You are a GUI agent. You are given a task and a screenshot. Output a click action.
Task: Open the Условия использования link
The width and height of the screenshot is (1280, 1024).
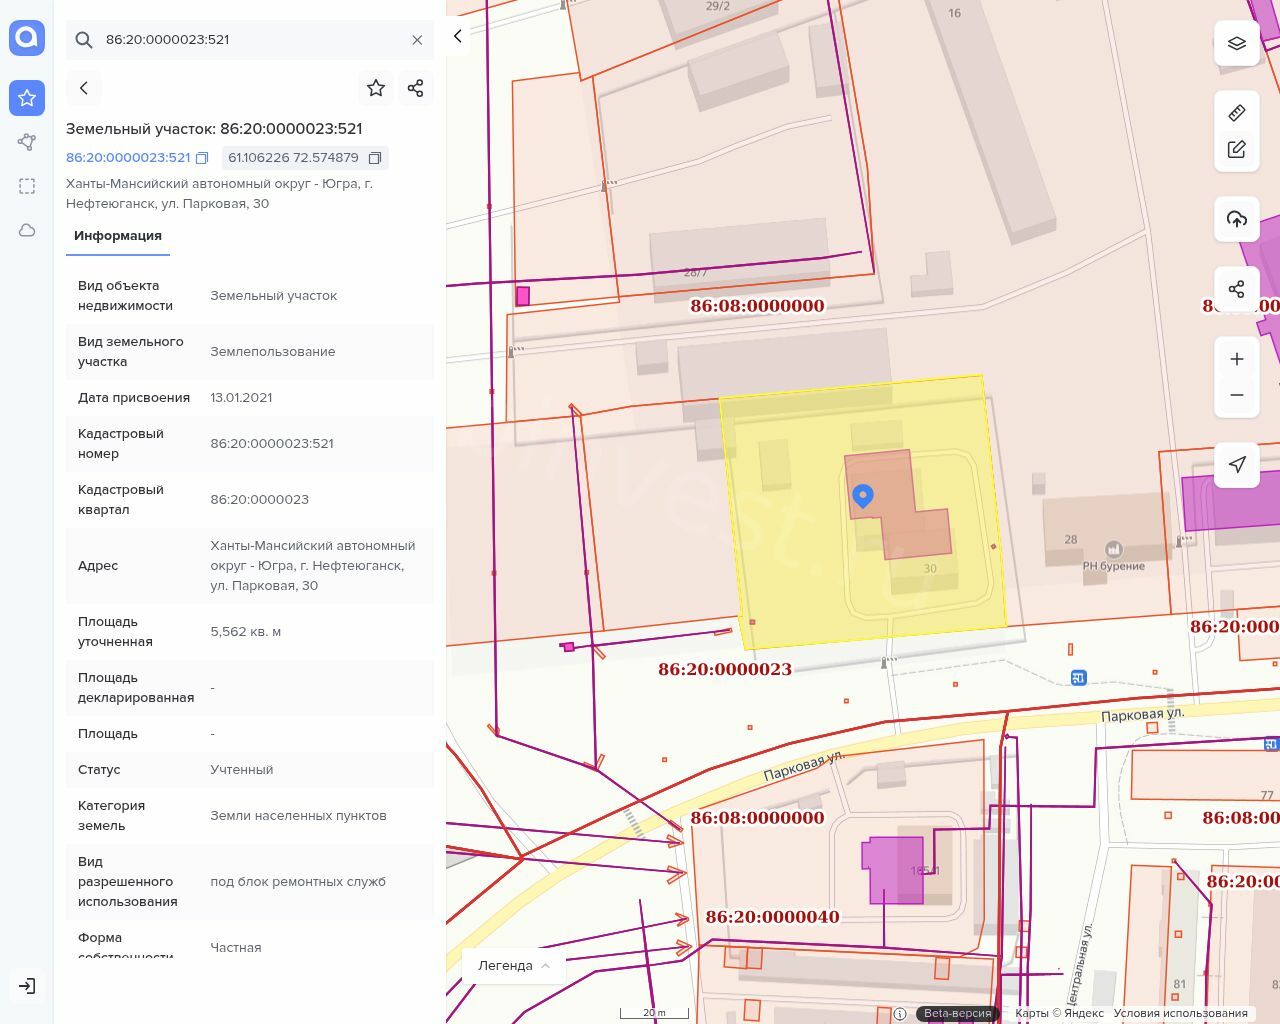(x=1180, y=1013)
